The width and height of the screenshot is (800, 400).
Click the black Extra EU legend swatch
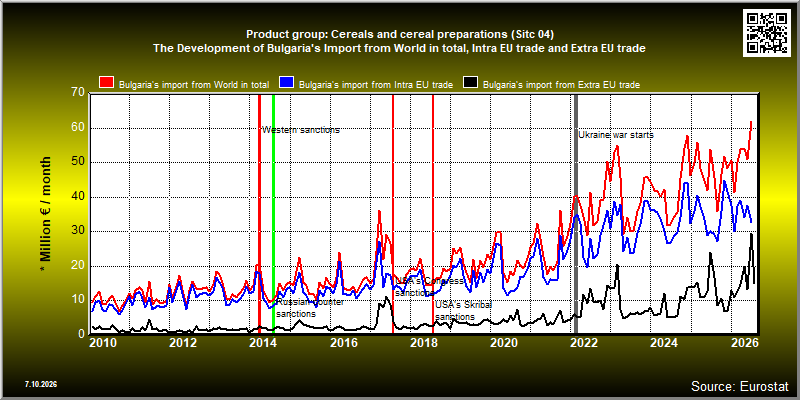tap(470, 83)
